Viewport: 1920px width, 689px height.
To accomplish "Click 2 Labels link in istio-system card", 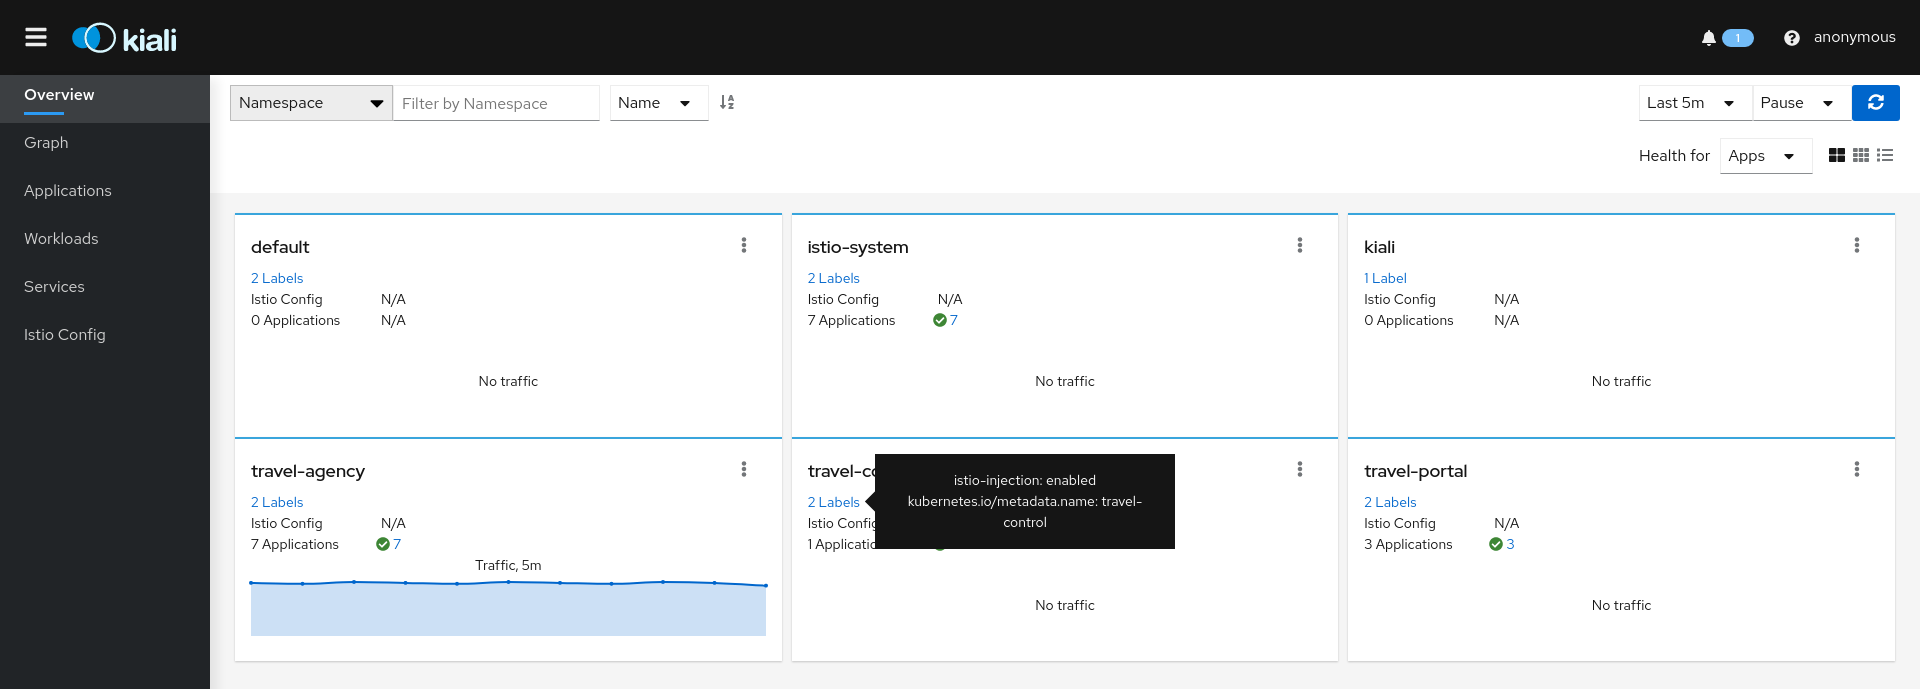I will (x=833, y=278).
